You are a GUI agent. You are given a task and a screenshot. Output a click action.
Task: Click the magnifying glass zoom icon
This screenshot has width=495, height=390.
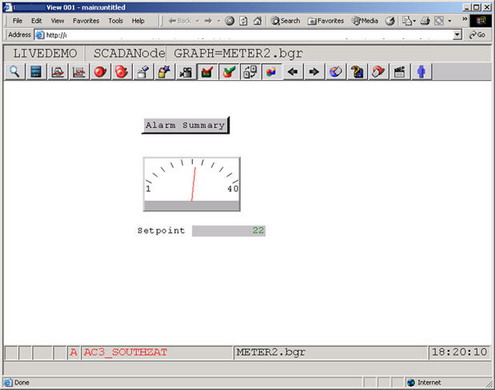point(14,72)
